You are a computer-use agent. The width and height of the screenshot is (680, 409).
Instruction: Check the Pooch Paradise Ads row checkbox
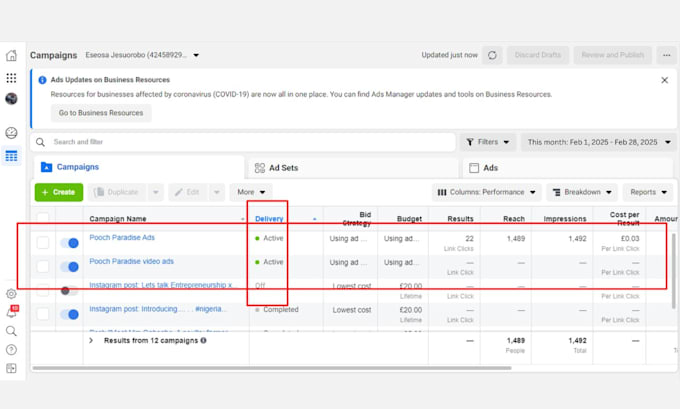pyautogui.click(x=42, y=242)
